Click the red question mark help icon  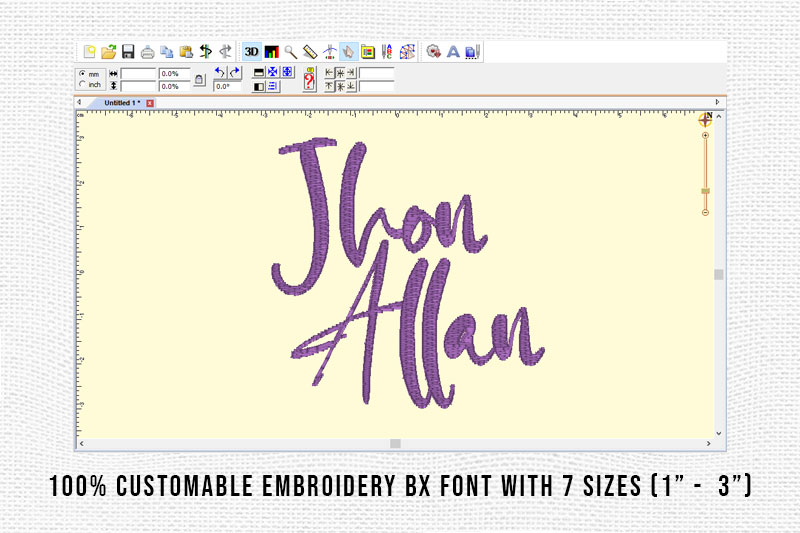[x=309, y=80]
